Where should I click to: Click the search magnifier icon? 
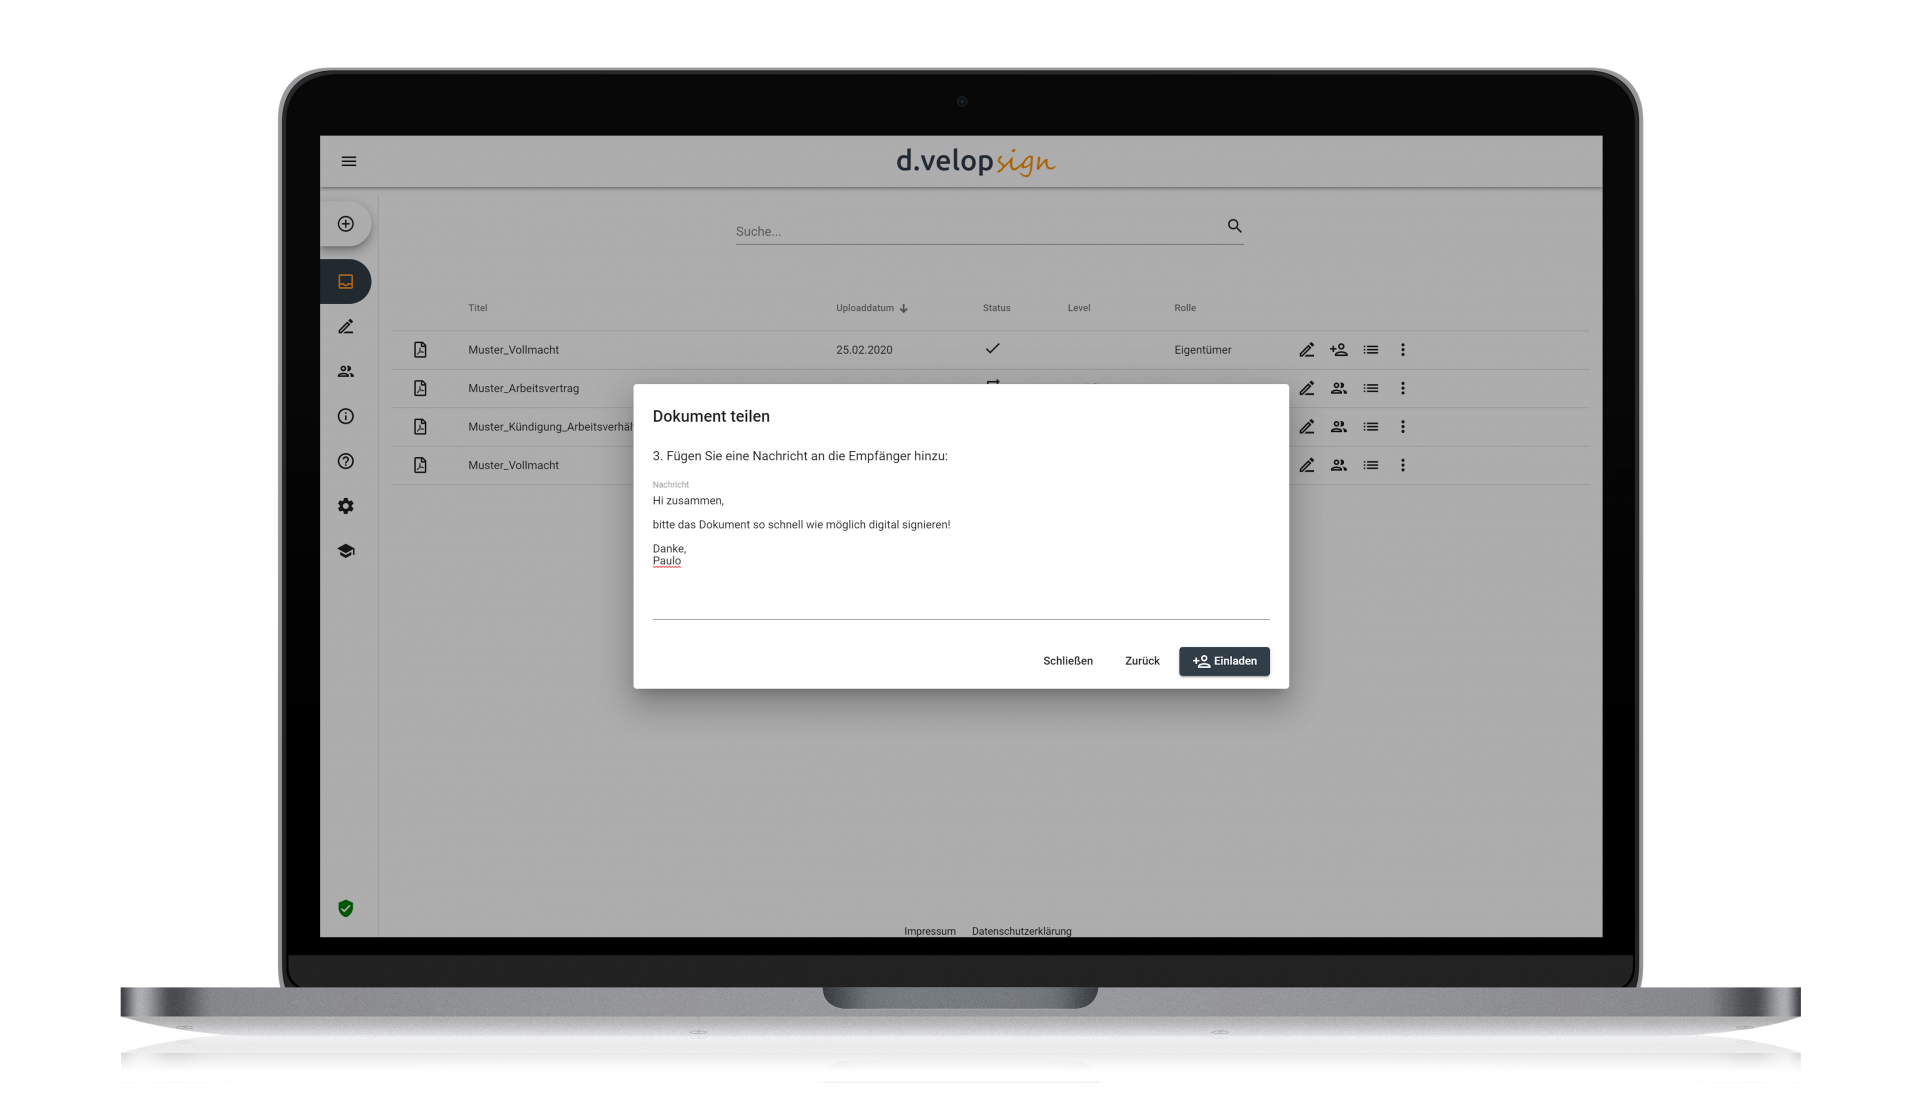pyautogui.click(x=1235, y=226)
